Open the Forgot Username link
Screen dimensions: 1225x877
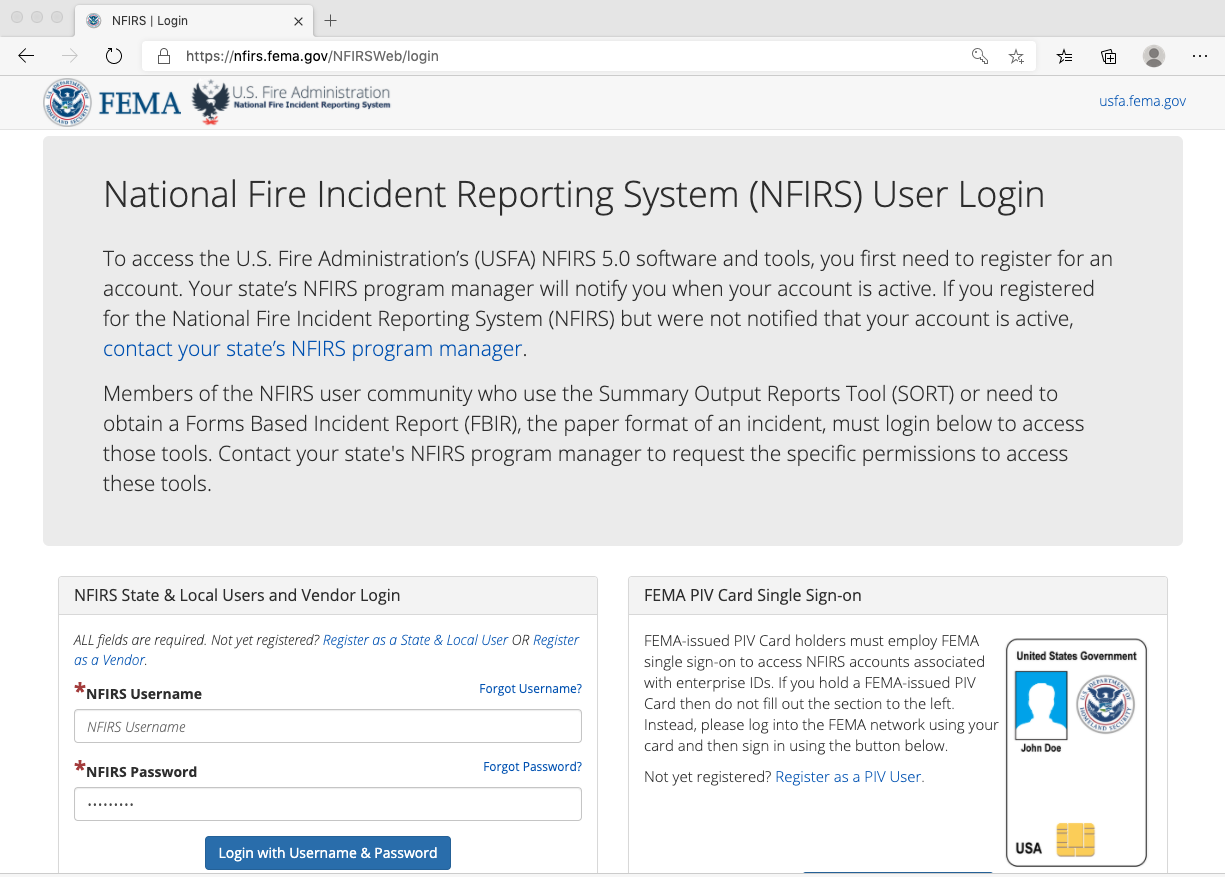pos(530,688)
